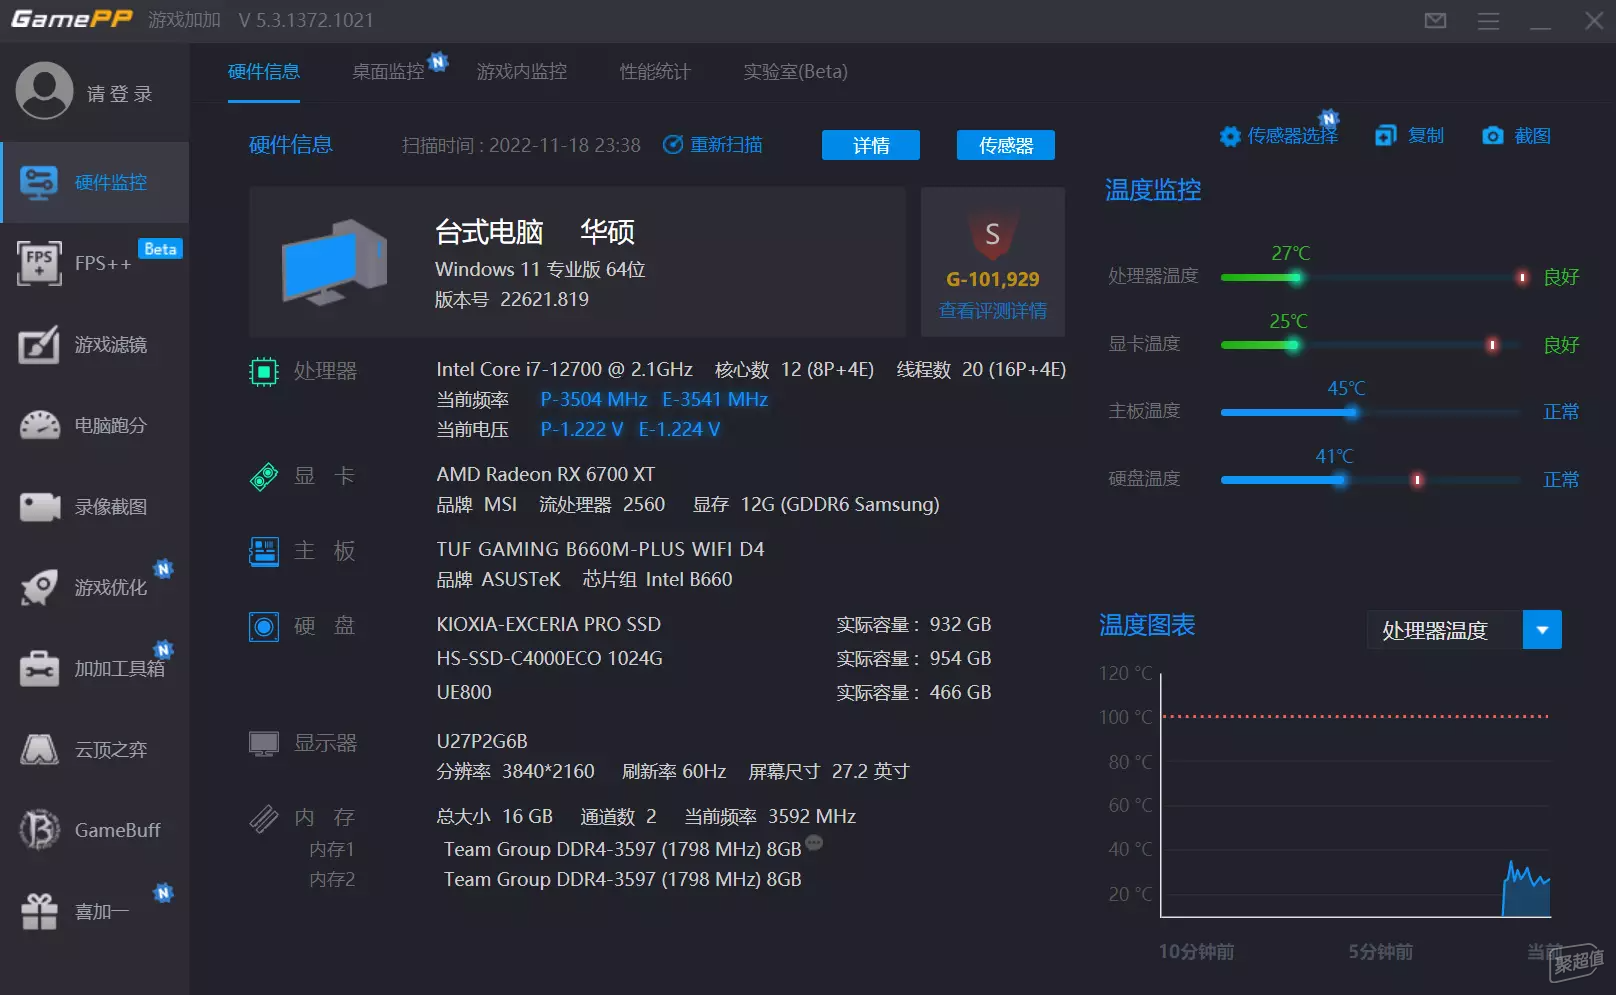
Task: Switch to 实验室(Beta) tab
Action: coord(795,72)
